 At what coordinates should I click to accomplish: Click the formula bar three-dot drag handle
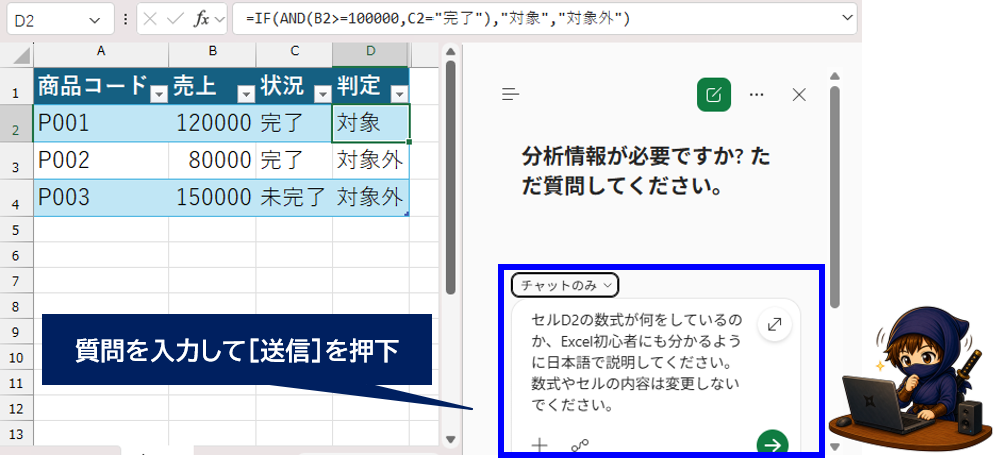[126, 20]
